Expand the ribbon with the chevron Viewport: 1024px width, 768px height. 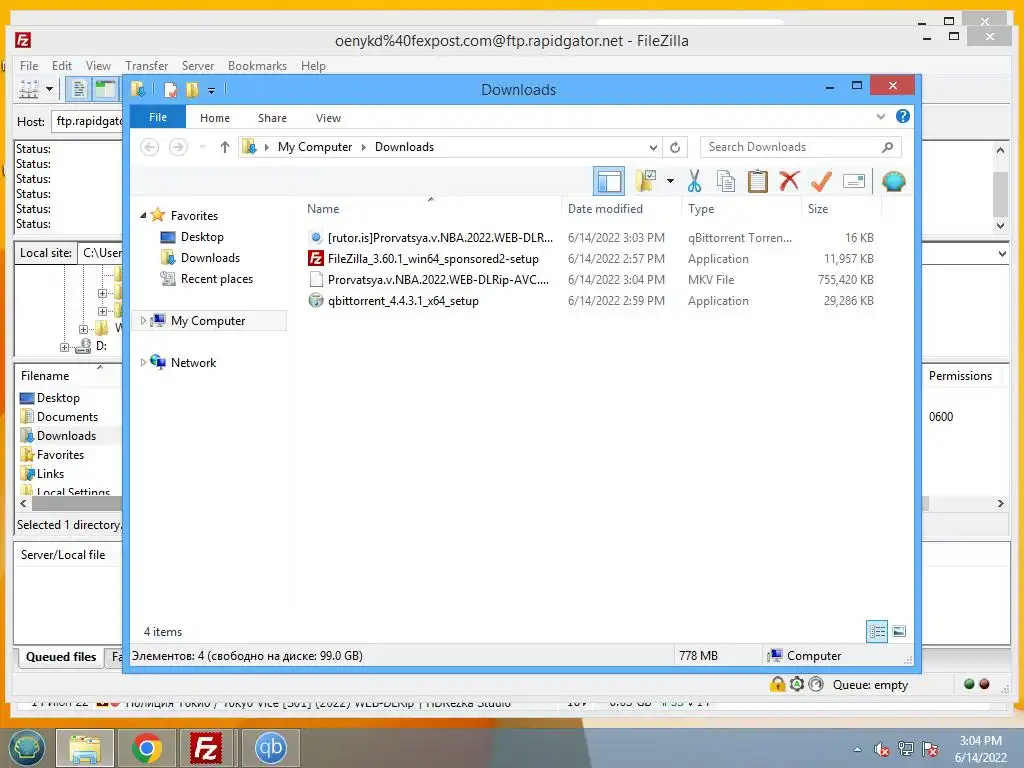880,116
